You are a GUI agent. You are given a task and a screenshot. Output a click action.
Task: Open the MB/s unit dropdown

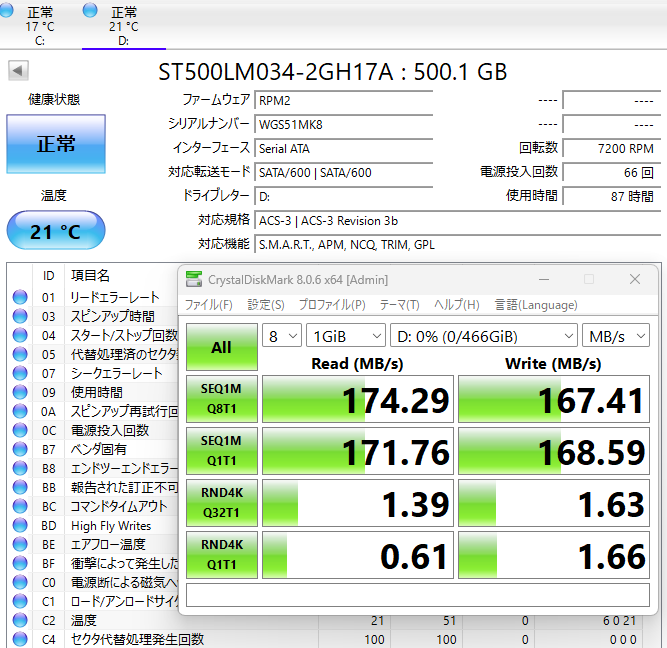point(617,336)
